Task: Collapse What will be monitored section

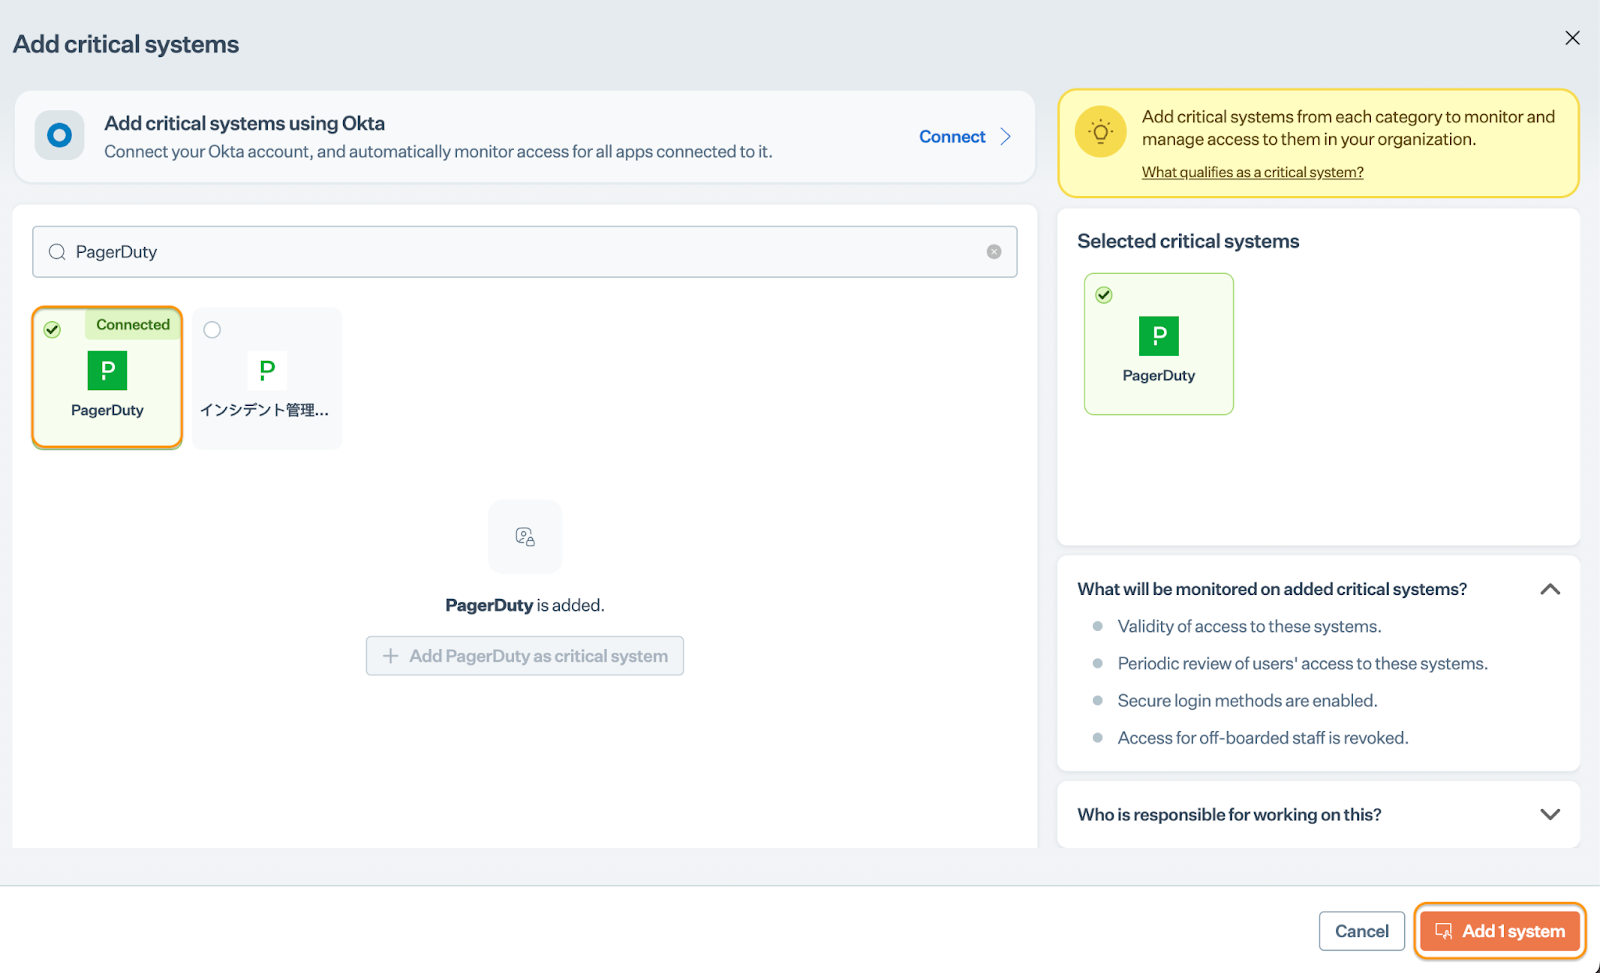Action: pyautogui.click(x=1550, y=589)
